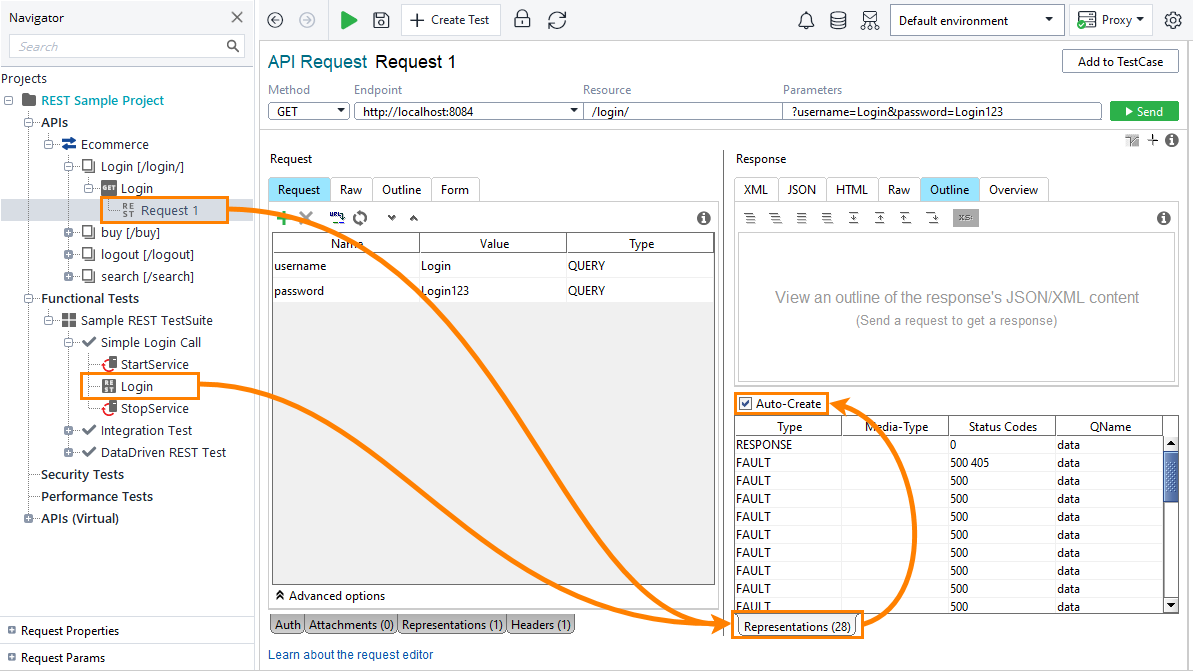Viewport: 1193px width, 671px height.
Task: Open the settings gear icon
Action: 1172,20
